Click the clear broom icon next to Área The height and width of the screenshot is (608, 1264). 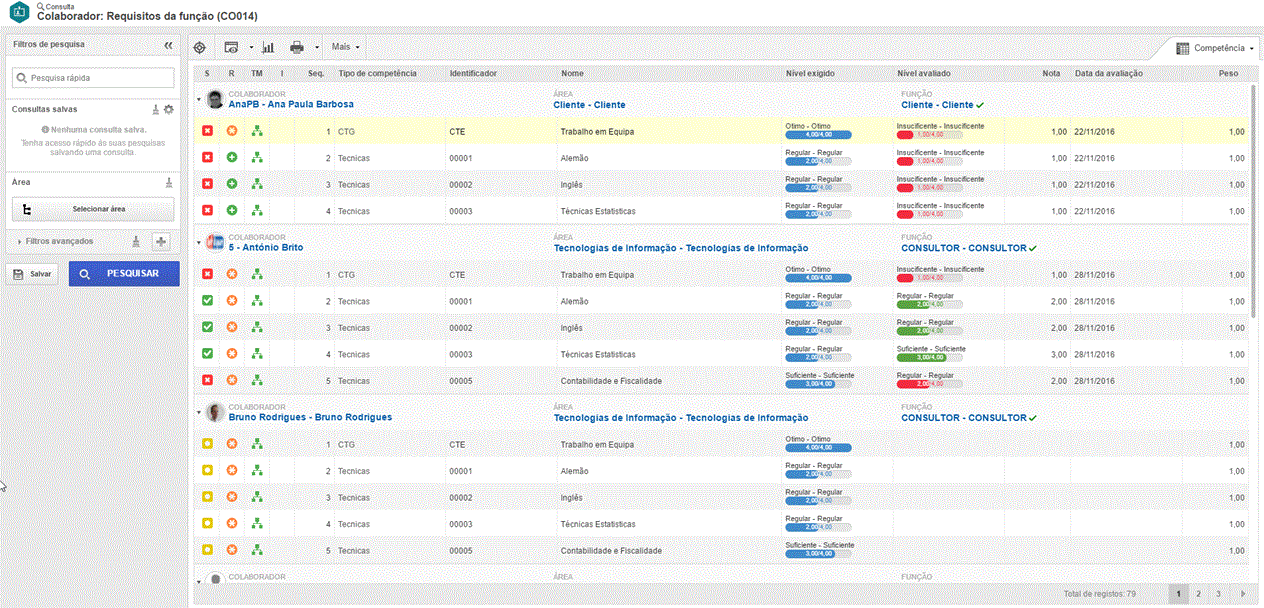click(x=169, y=183)
